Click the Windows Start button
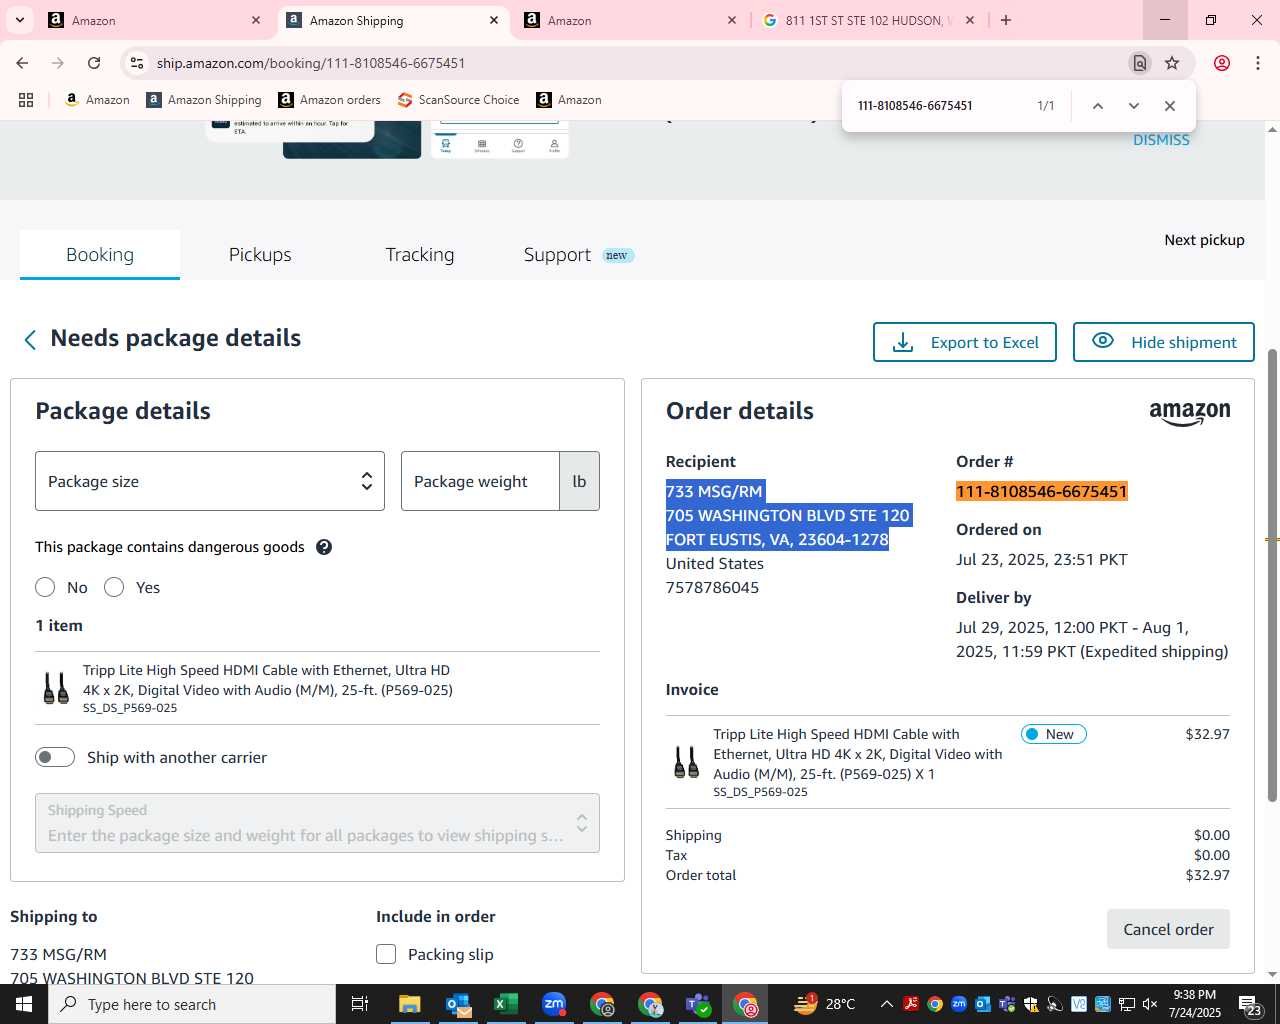 click(x=24, y=1004)
